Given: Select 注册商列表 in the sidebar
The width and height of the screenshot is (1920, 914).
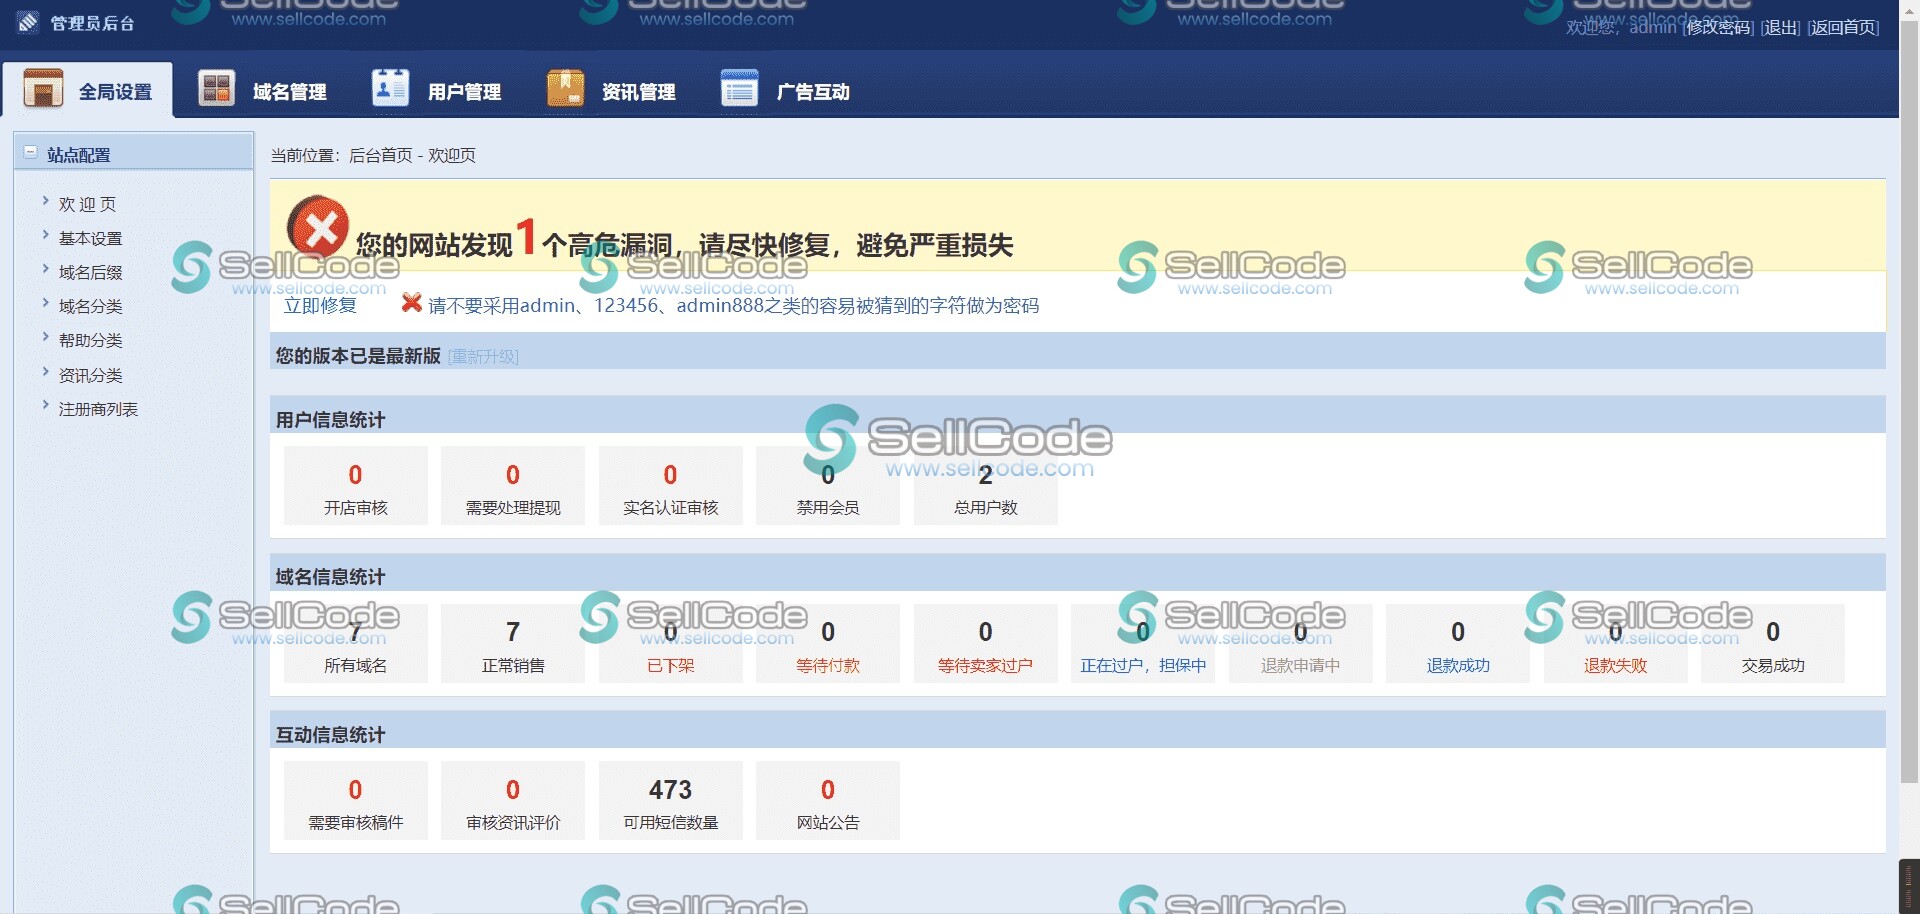Looking at the screenshot, I should pos(98,409).
